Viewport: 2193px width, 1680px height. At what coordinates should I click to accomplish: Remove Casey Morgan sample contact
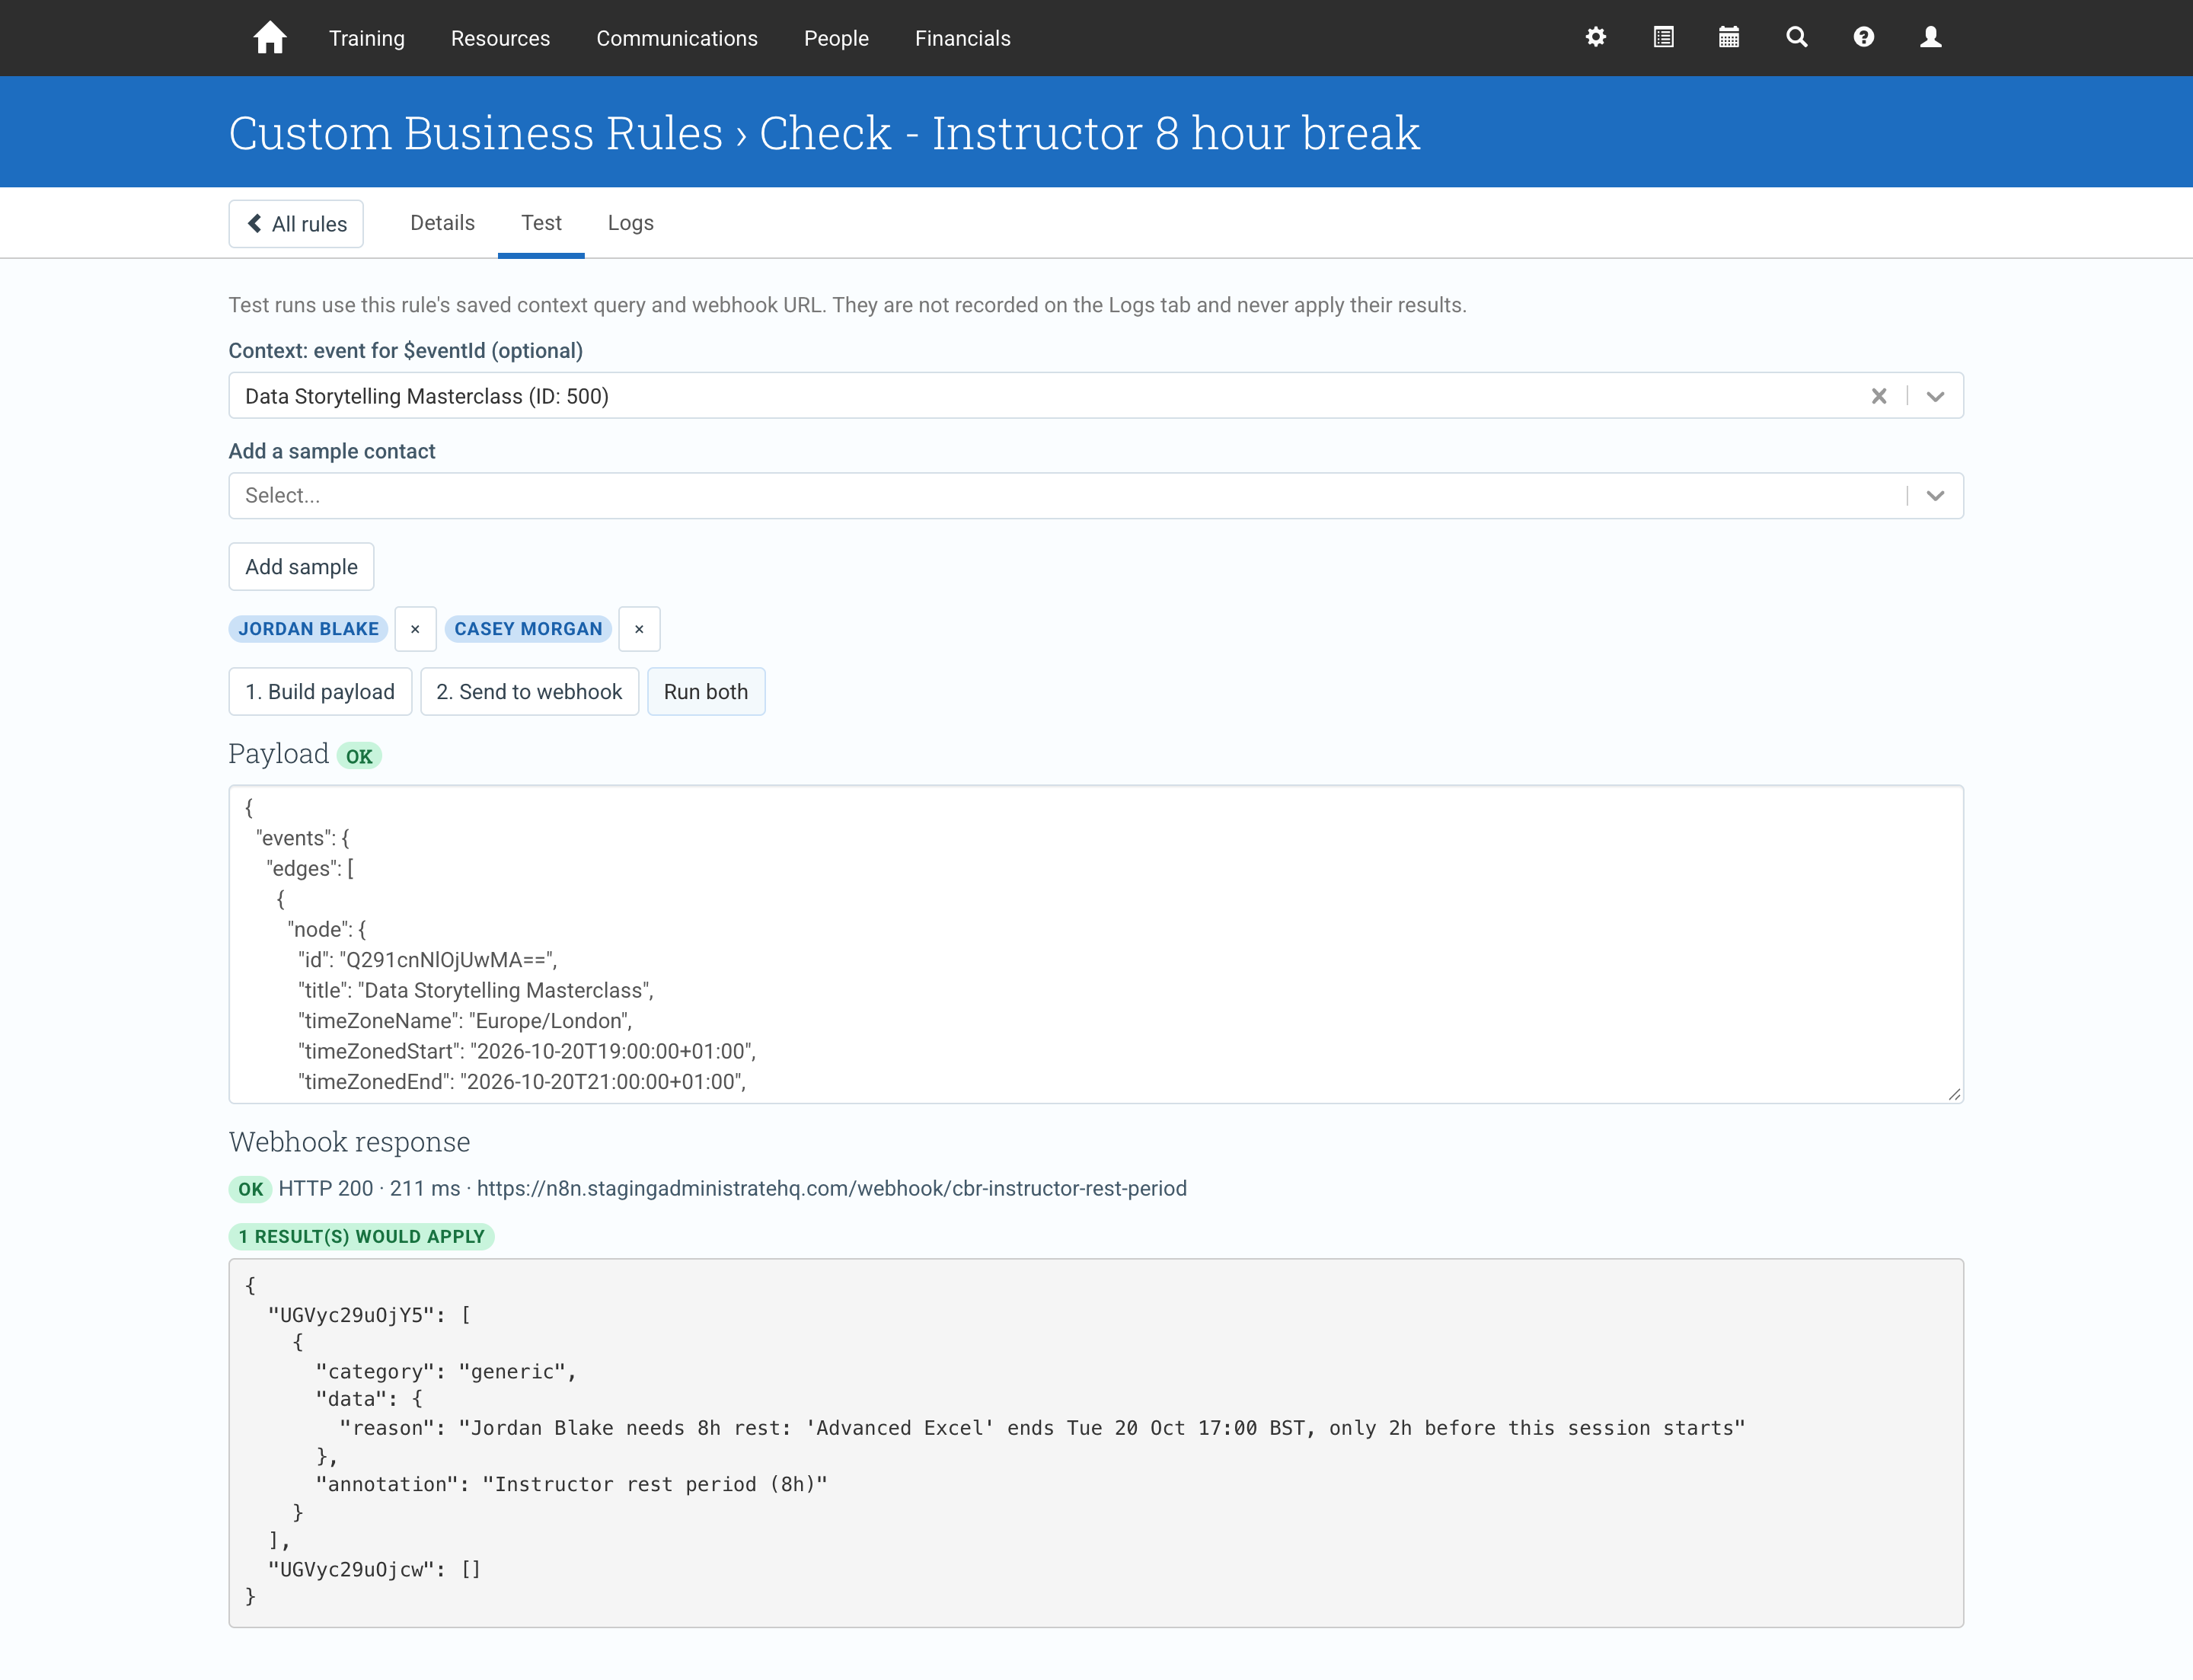point(639,629)
